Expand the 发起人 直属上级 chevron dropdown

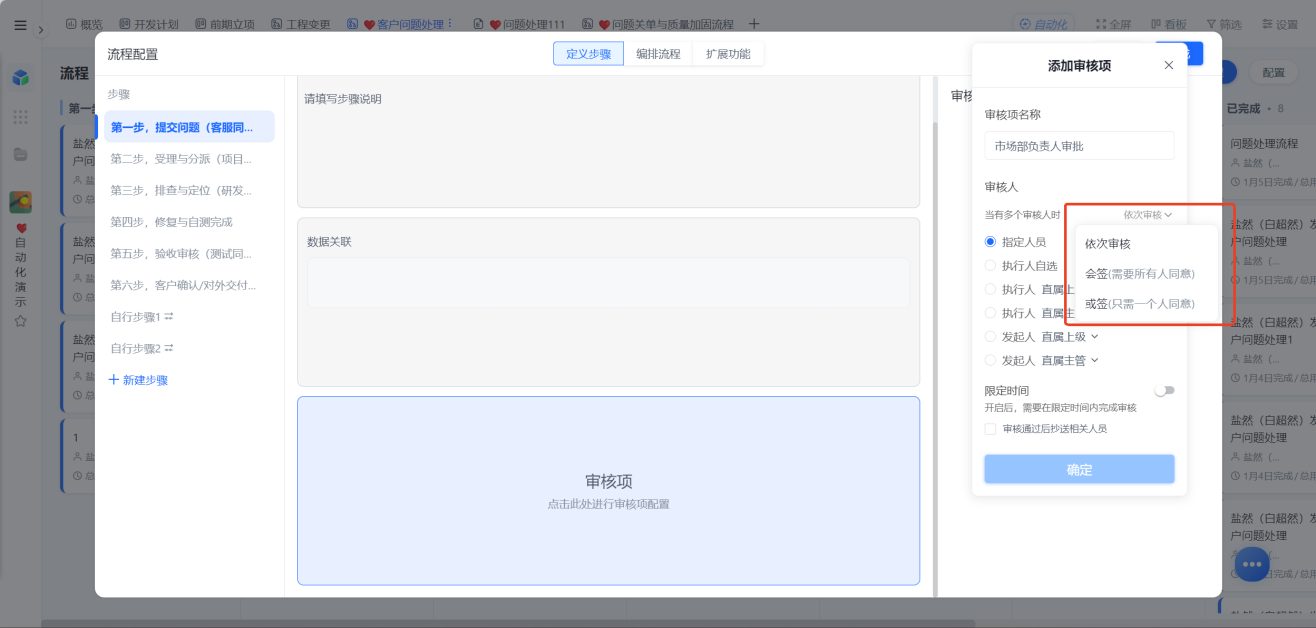[x=1094, y=337]
